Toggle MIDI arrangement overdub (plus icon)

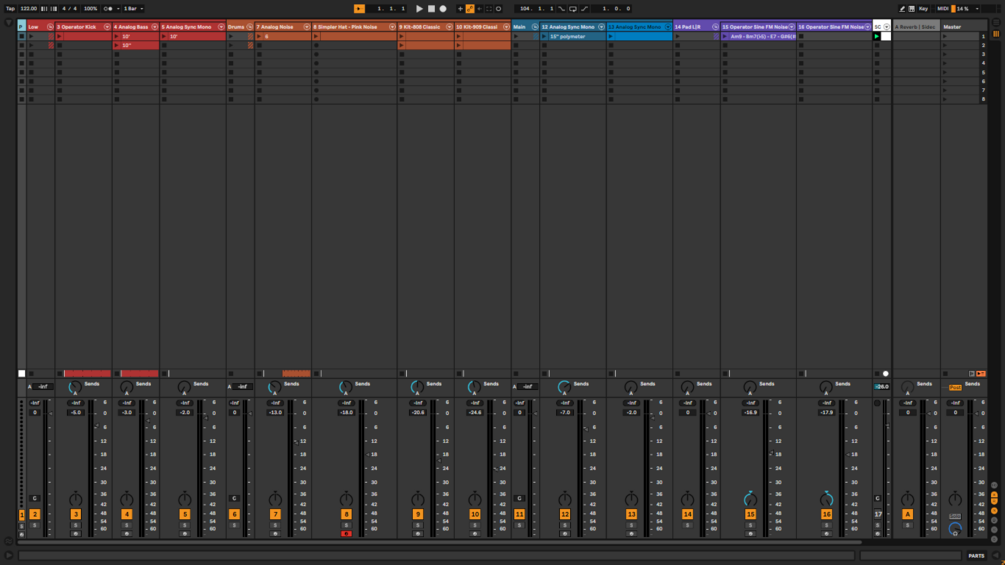pyautogui.click(x=460, y=9)
